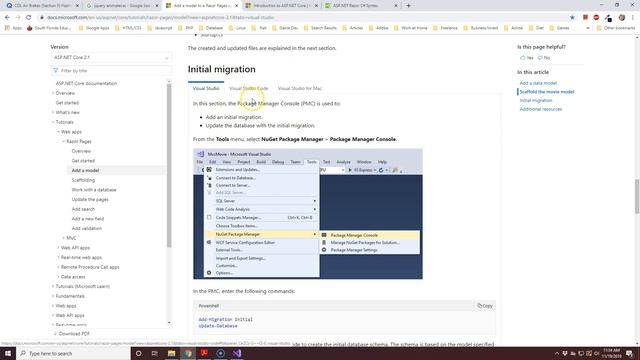This screenshot has height=360, width=640.
Task: Click the main page vertical scrollbar
Action: 637,196
